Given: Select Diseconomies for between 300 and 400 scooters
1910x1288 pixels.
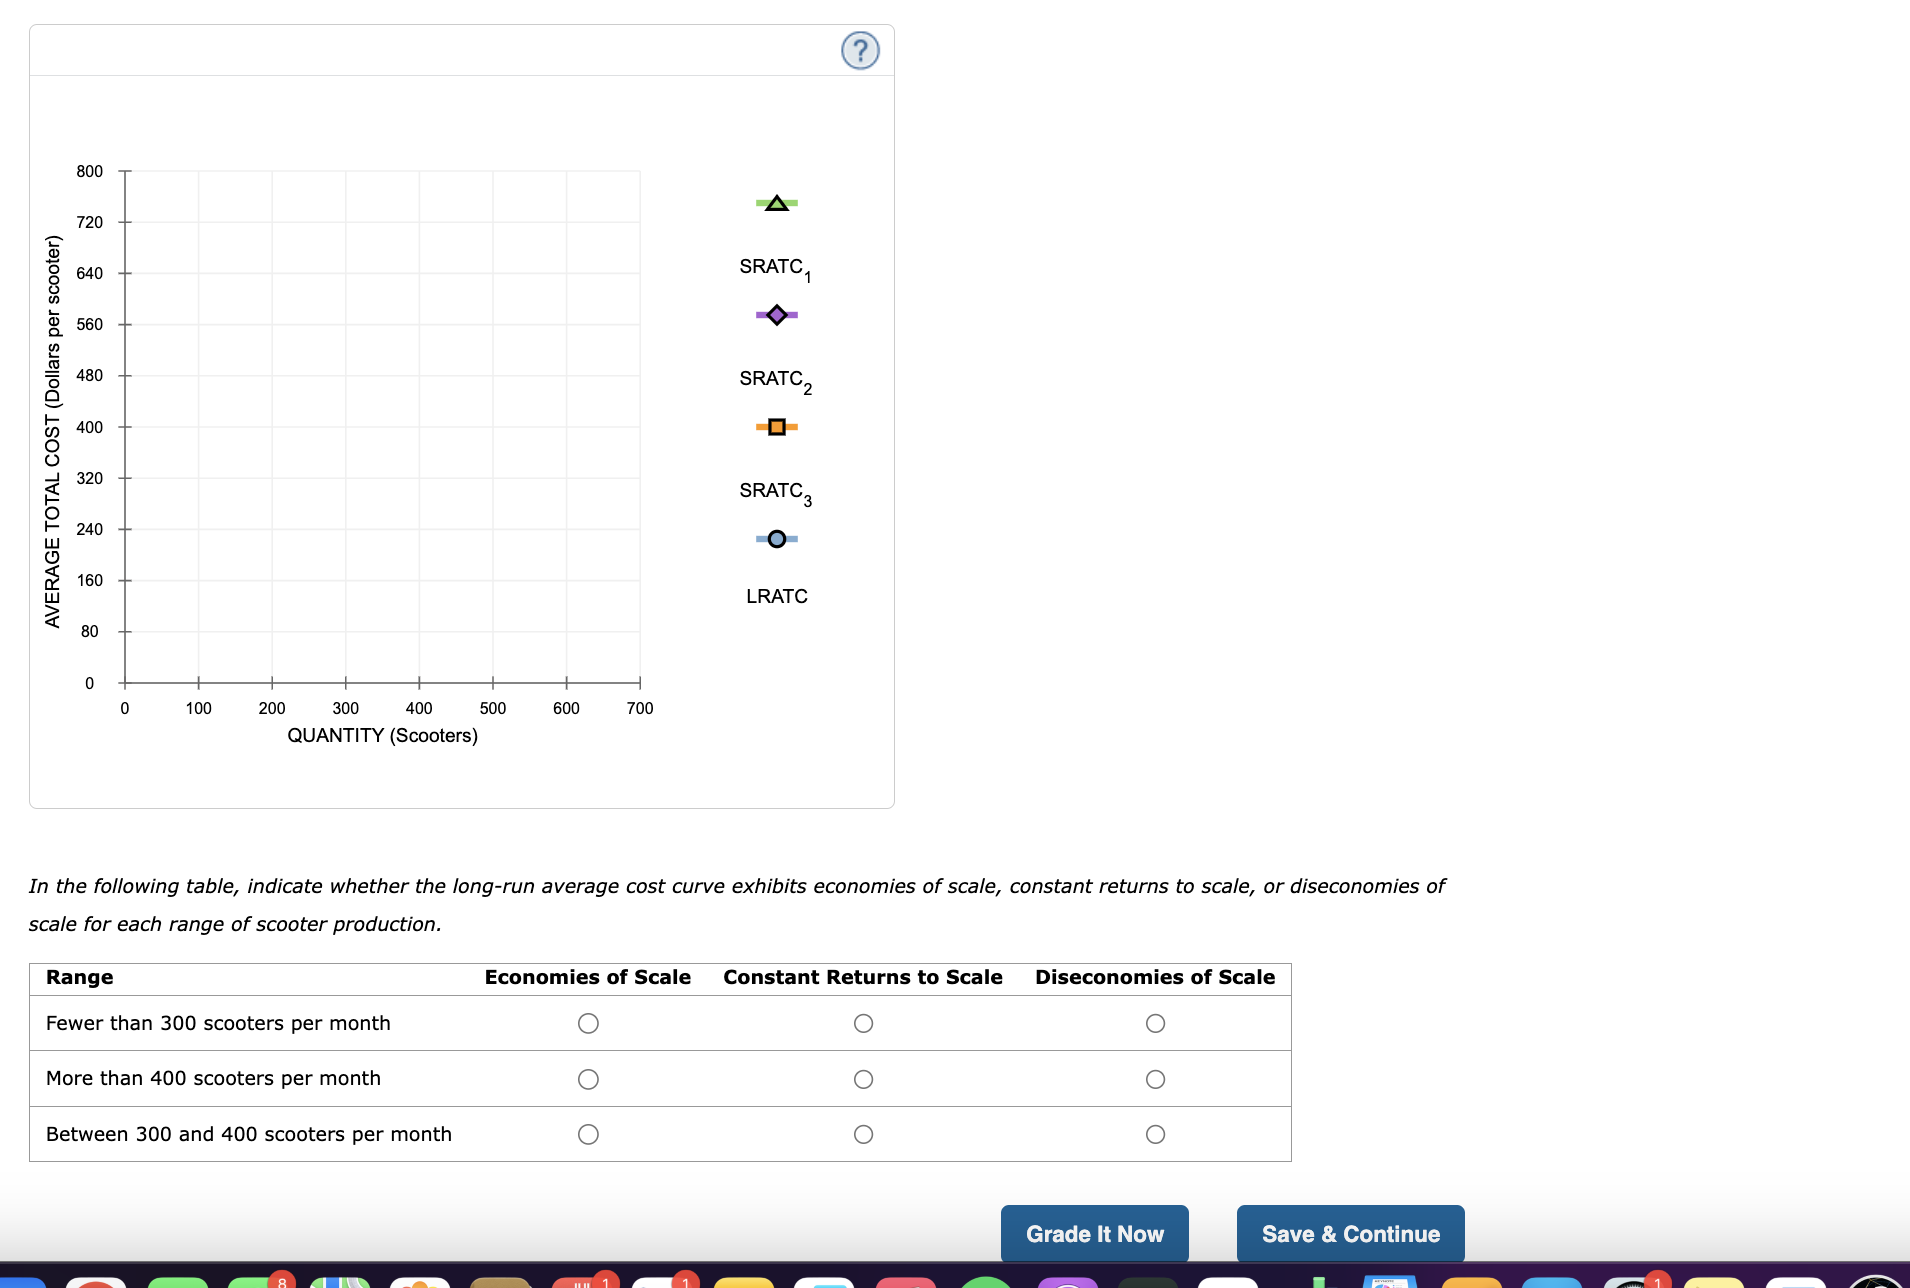Looking at the screenshot, I should [x=1155, y=1133].
